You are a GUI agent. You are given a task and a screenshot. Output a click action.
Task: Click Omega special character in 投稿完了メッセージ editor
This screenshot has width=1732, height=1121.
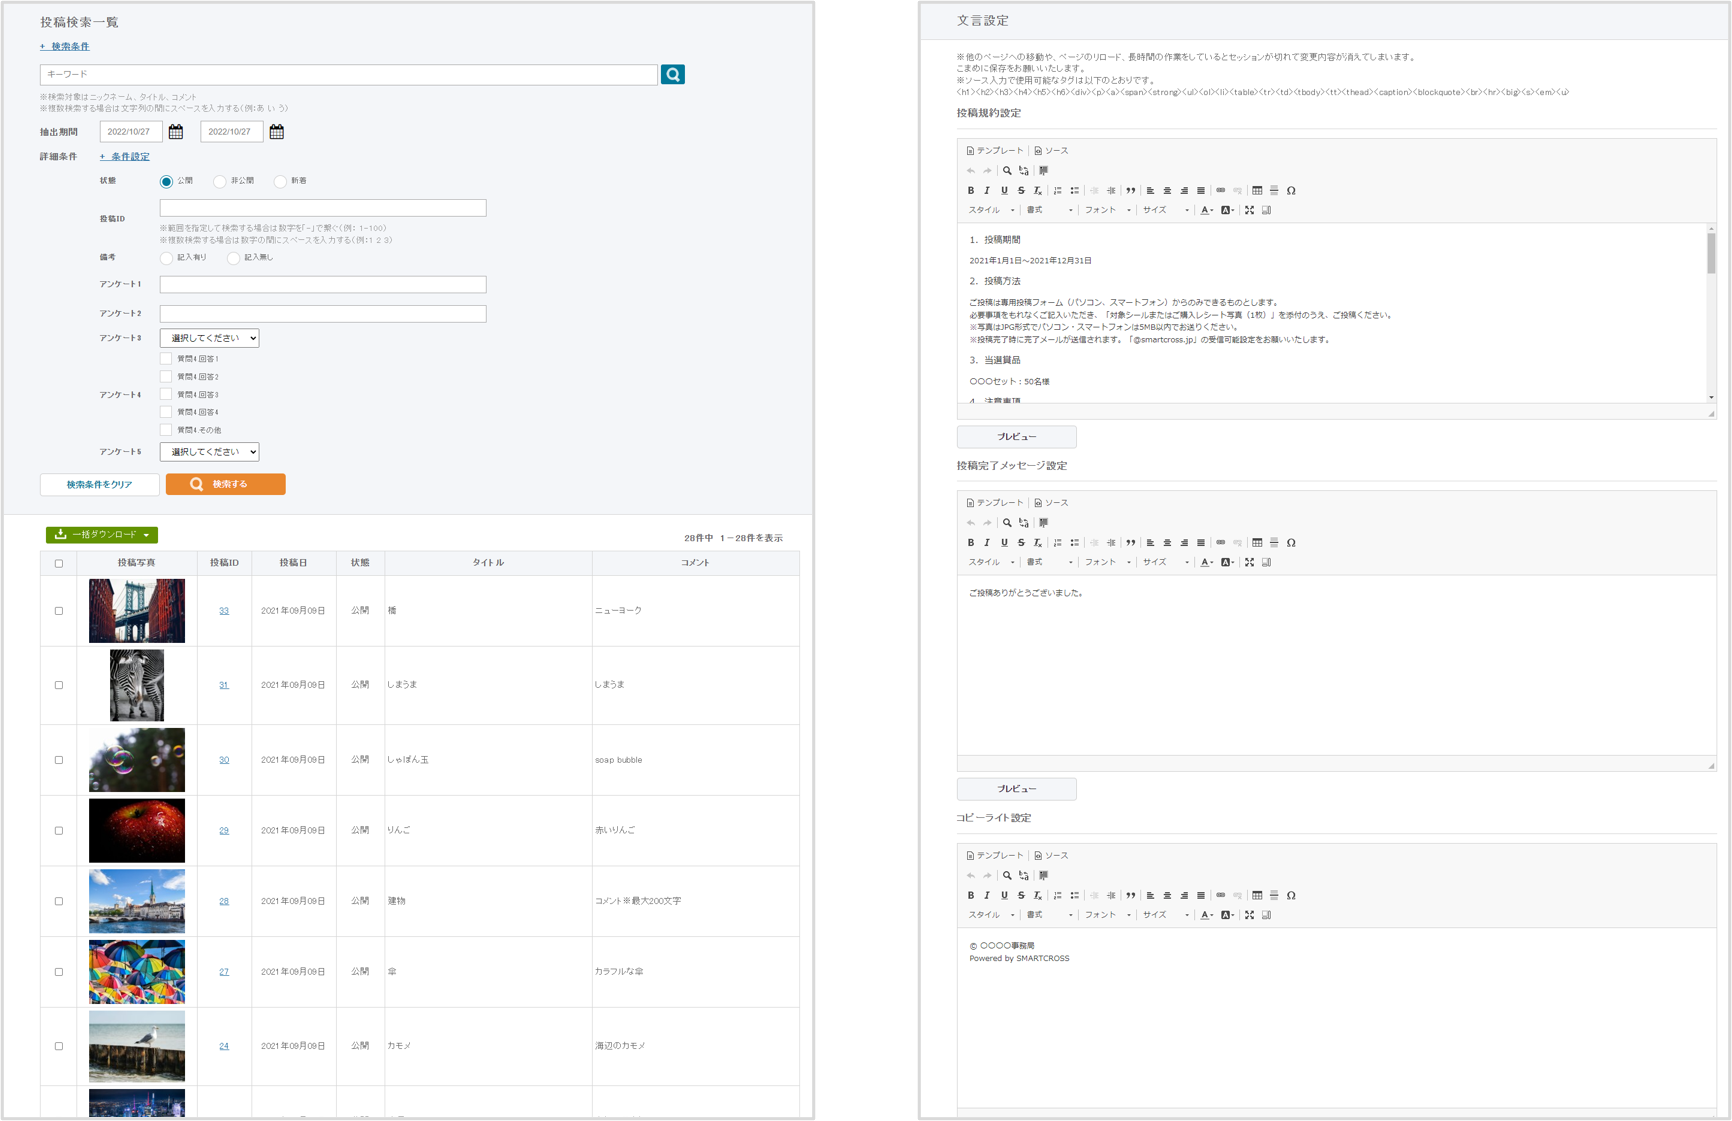pyautogui.click(x=1291, y=543)
